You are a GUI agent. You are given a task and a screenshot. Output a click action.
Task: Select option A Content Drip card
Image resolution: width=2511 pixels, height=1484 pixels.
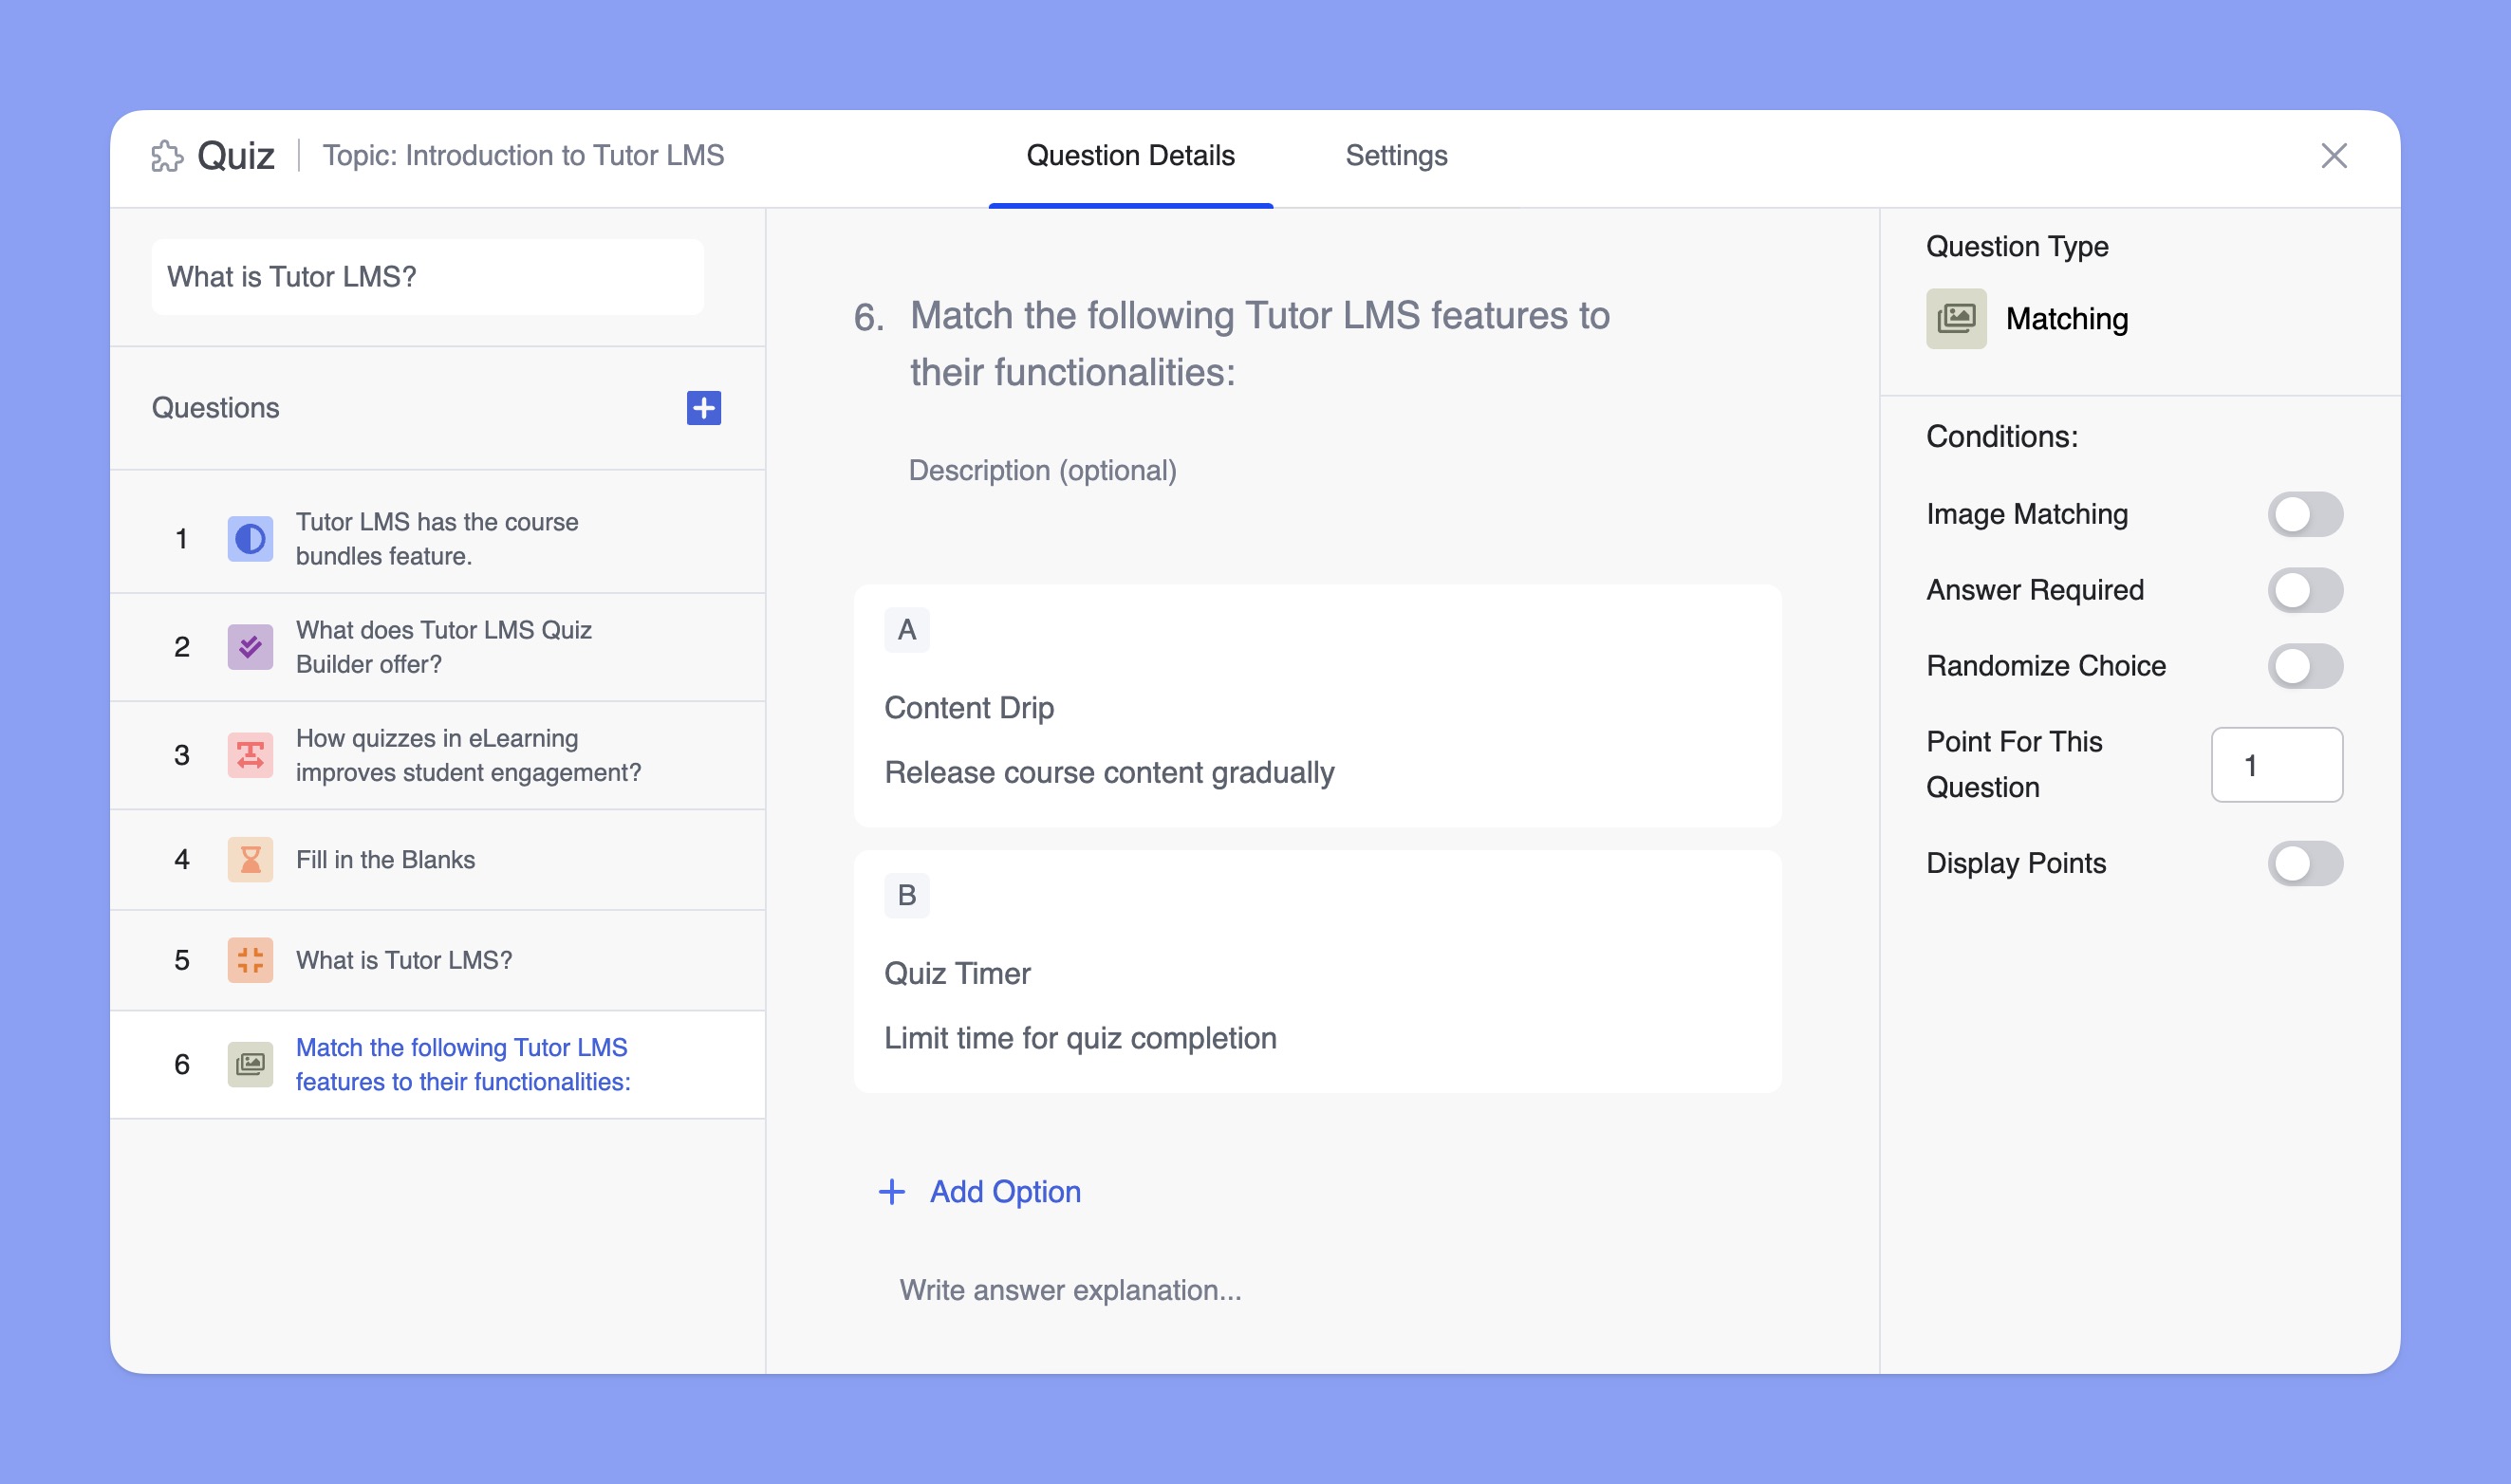(x=1317, y=706)
